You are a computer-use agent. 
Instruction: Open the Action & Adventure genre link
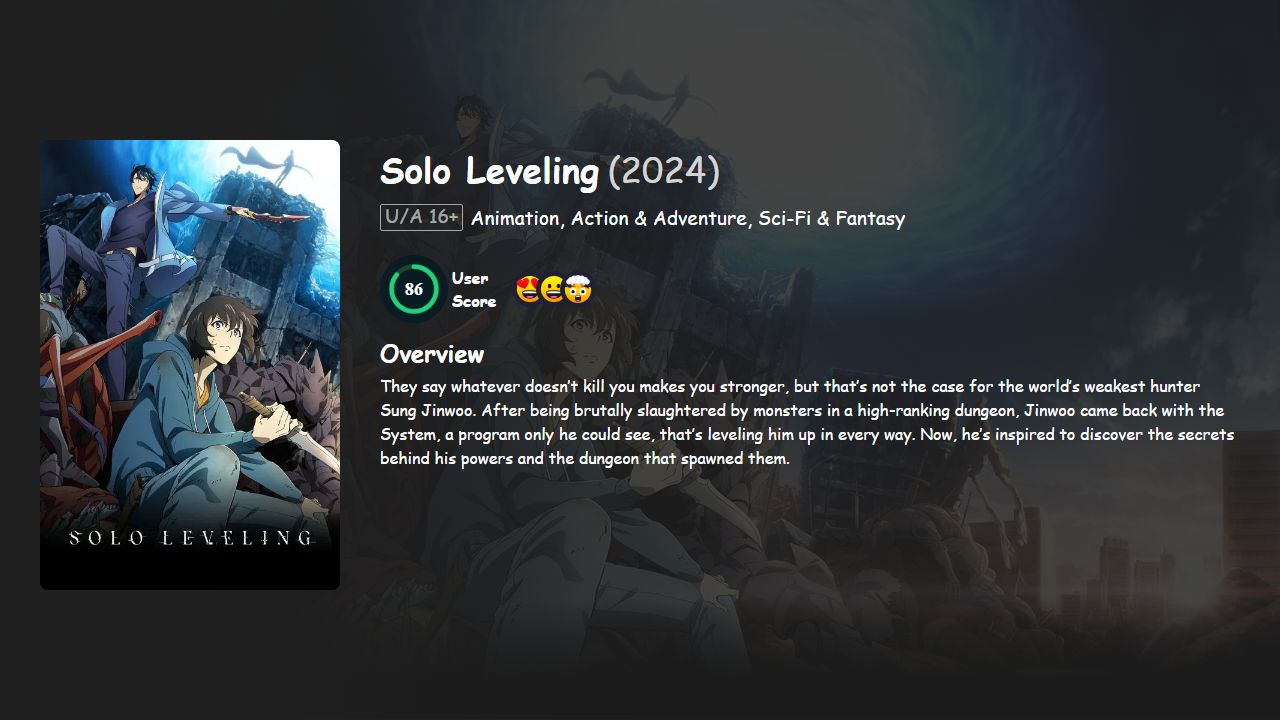[656, 218]
